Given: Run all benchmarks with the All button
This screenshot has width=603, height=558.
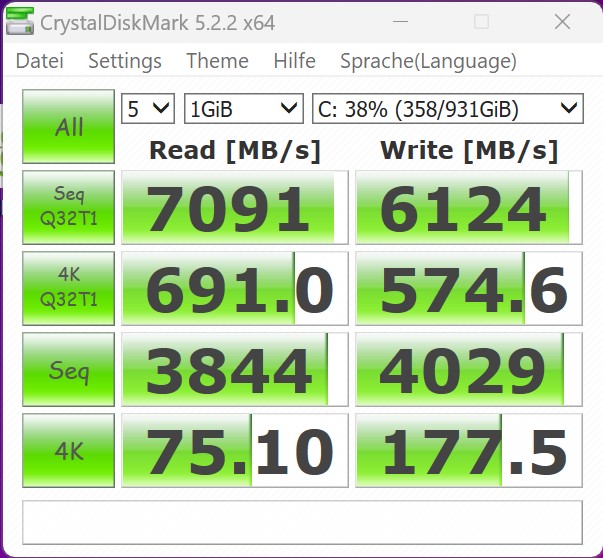Looking at the screenshot, I should click(x=68, y=127).
